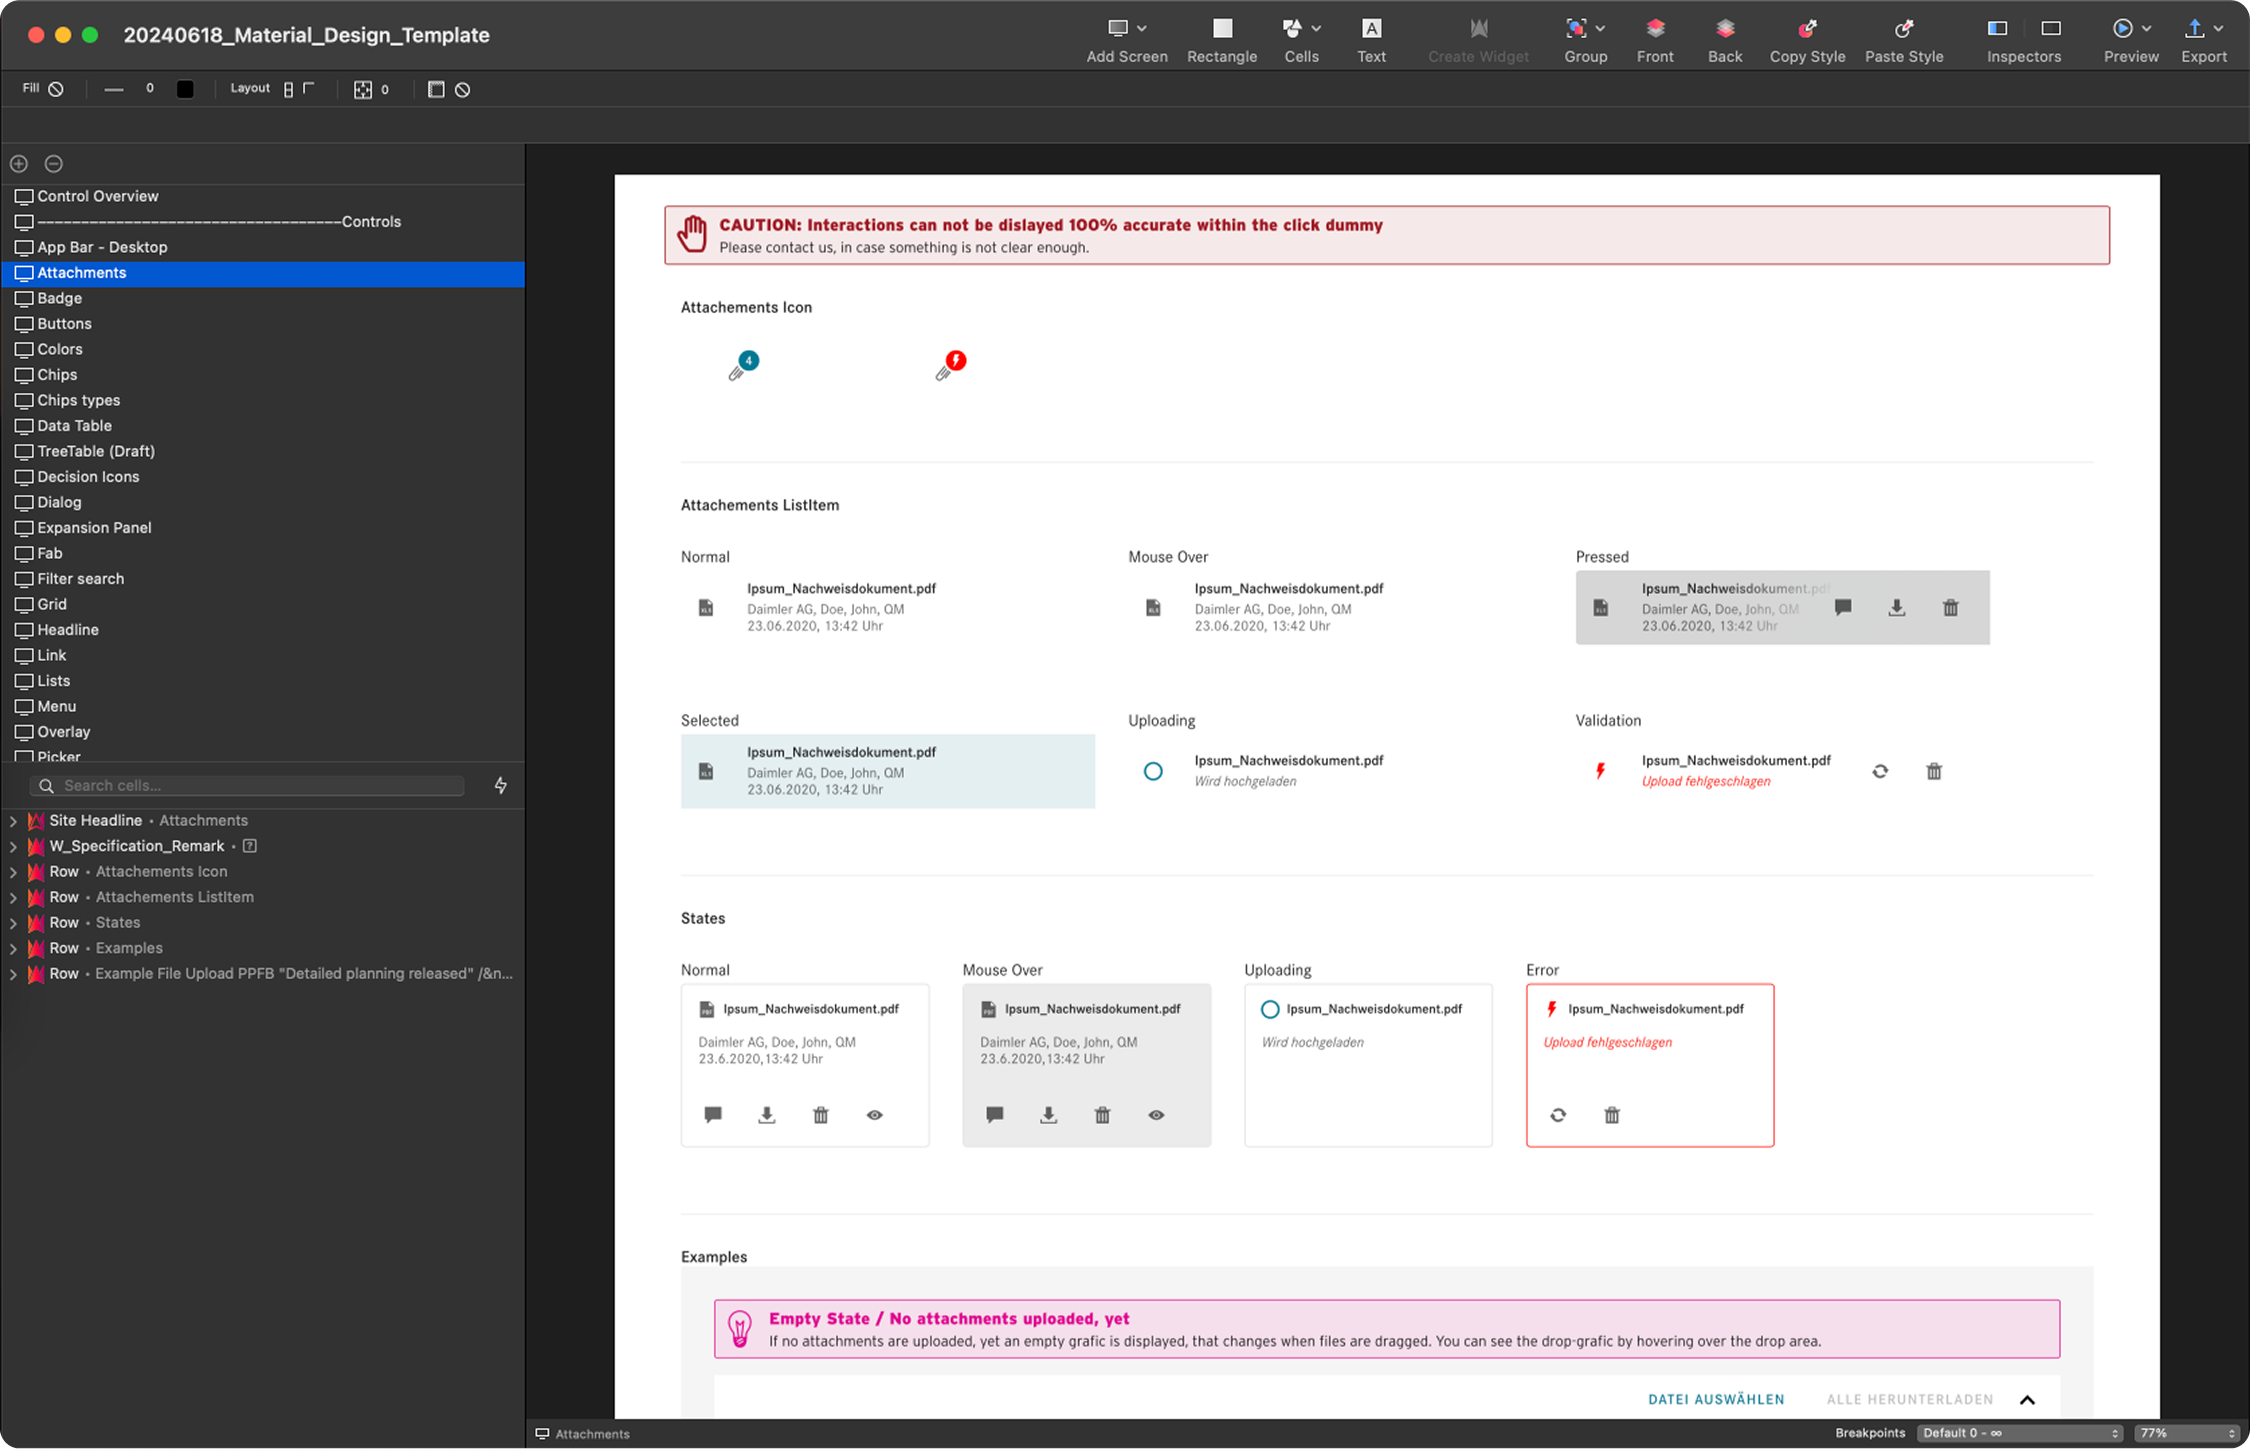This screenshot has height=1449, width=2250.
Task: Open the Preview dropdown arrow
Action: (2146, 29)
